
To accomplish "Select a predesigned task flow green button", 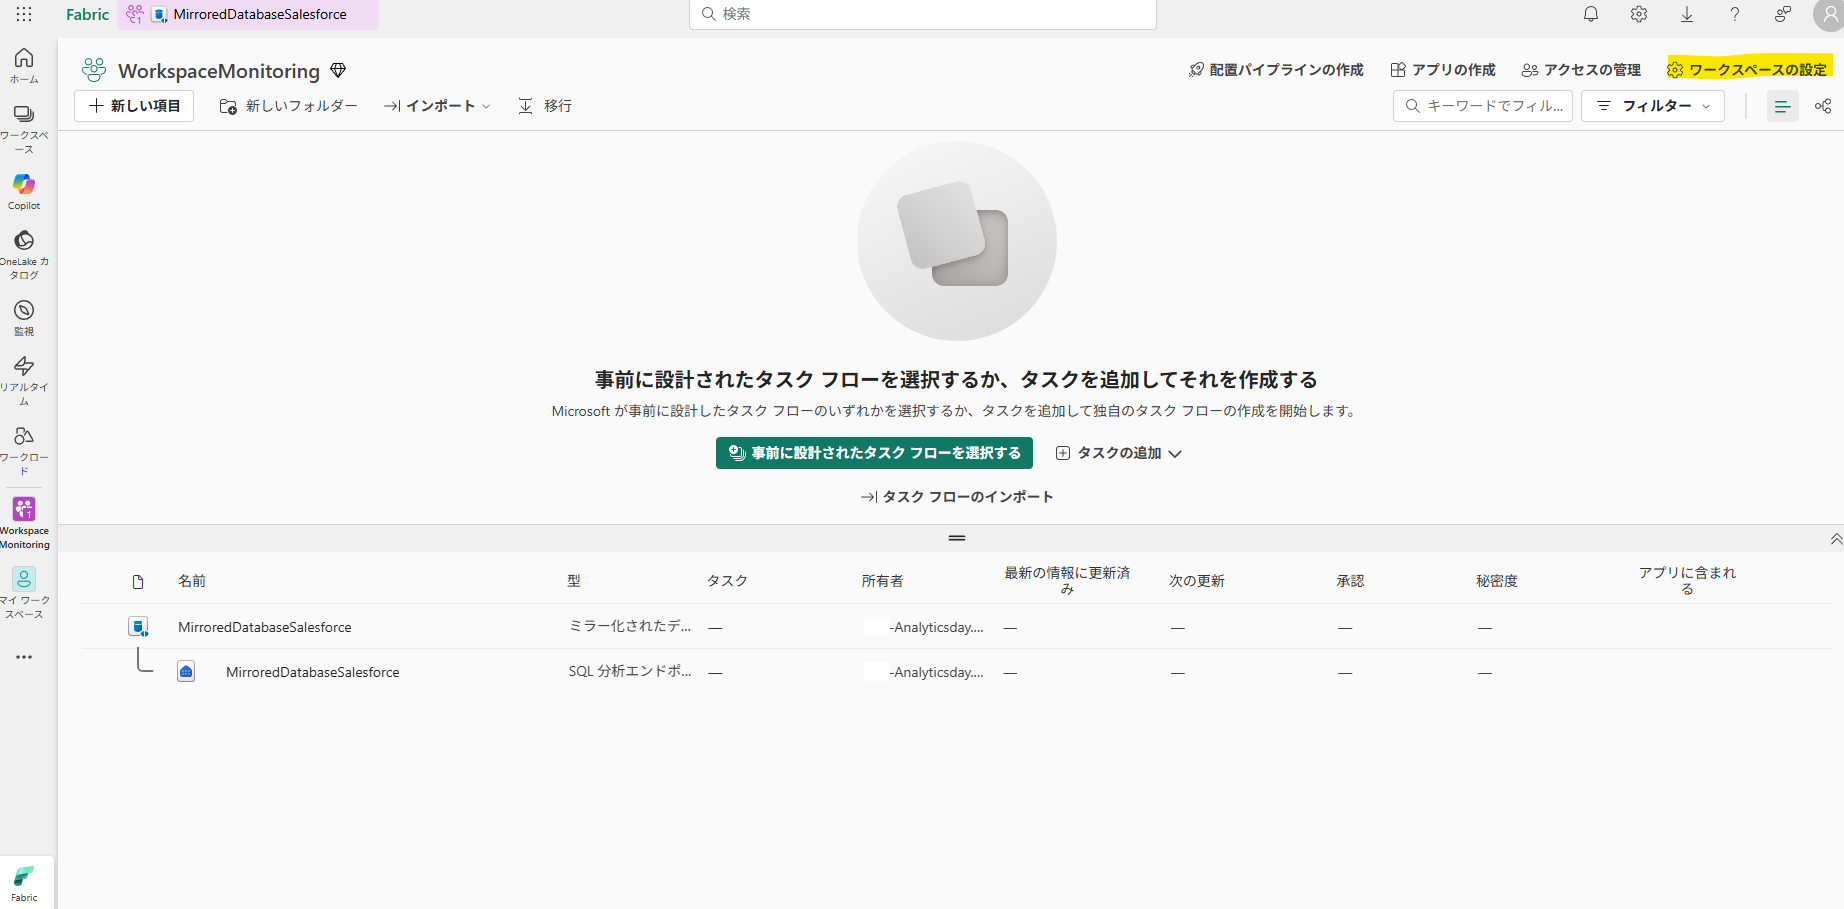I will [x=874, y=453].
